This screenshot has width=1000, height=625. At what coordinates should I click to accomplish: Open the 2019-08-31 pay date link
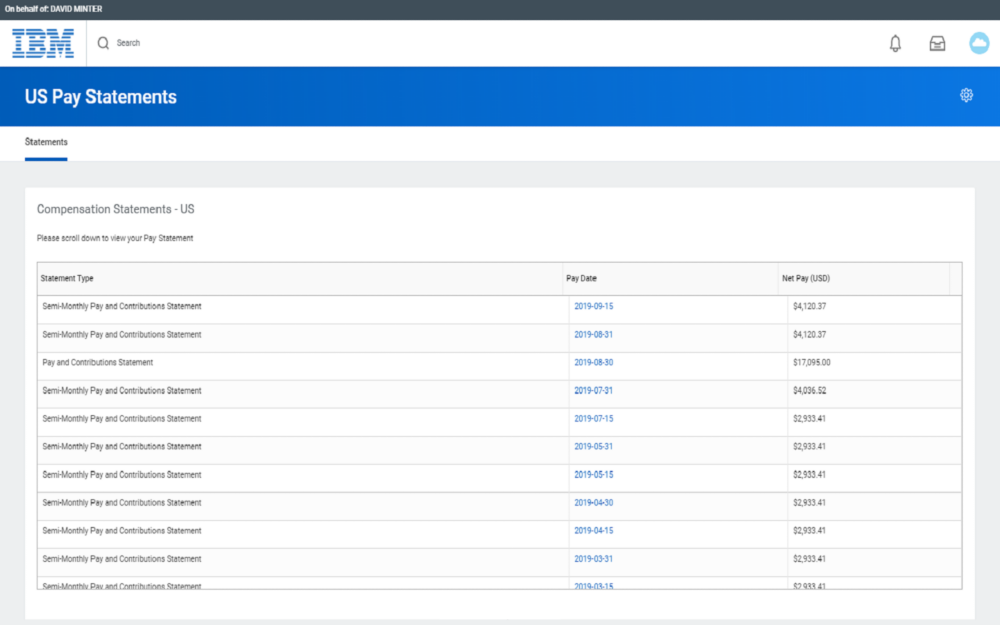[593, 334]
